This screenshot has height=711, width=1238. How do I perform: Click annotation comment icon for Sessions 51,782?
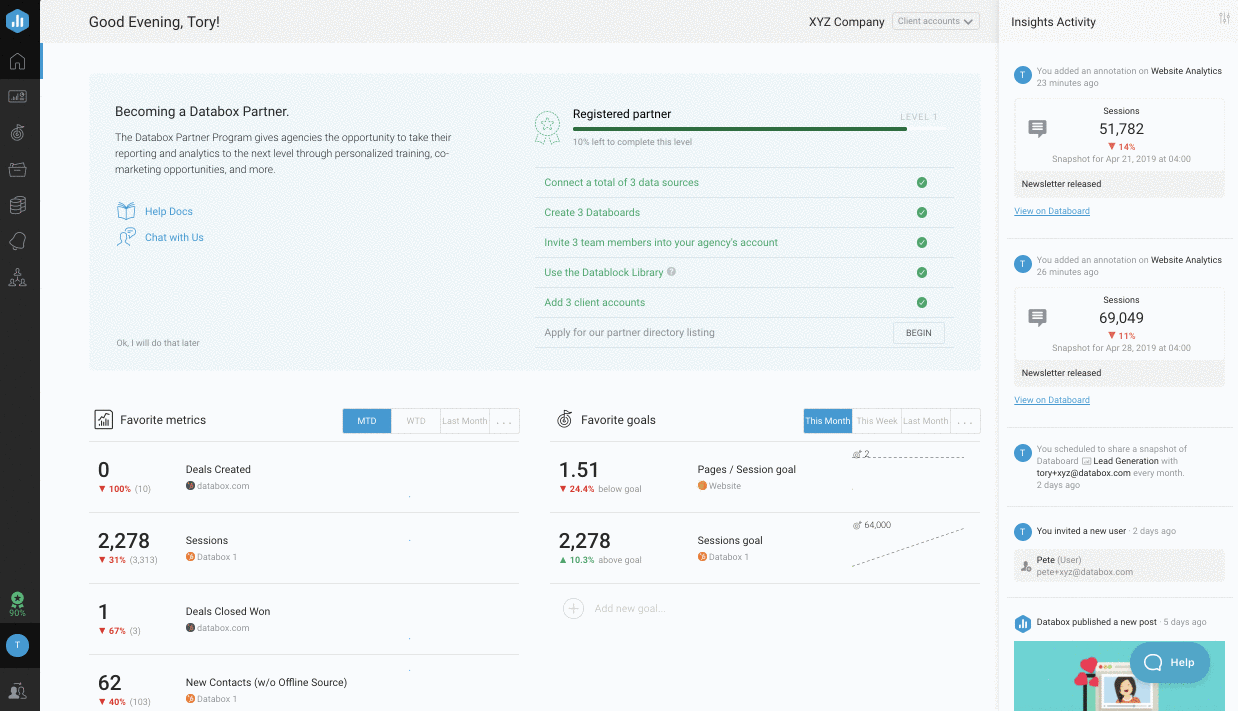pyautogui.click(x=1037, y=129)
